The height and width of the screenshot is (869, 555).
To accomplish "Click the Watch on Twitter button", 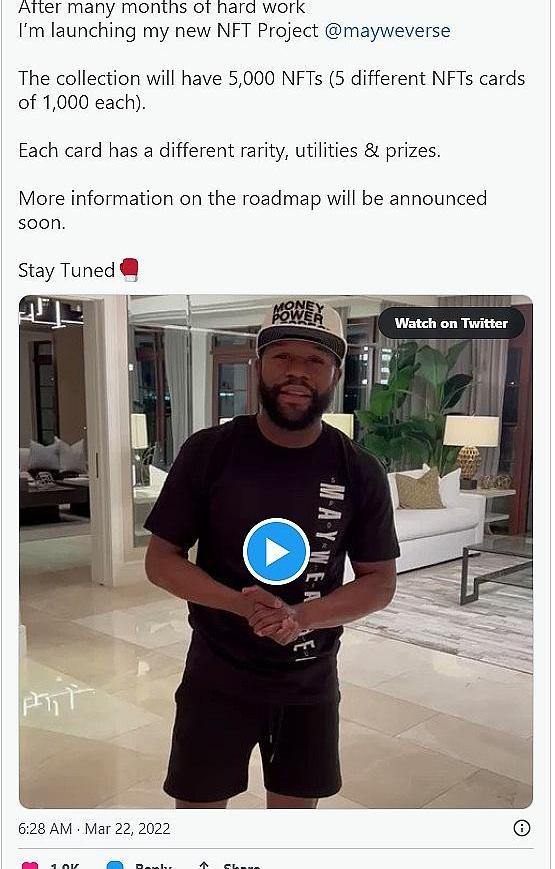I will coord(451,323).
